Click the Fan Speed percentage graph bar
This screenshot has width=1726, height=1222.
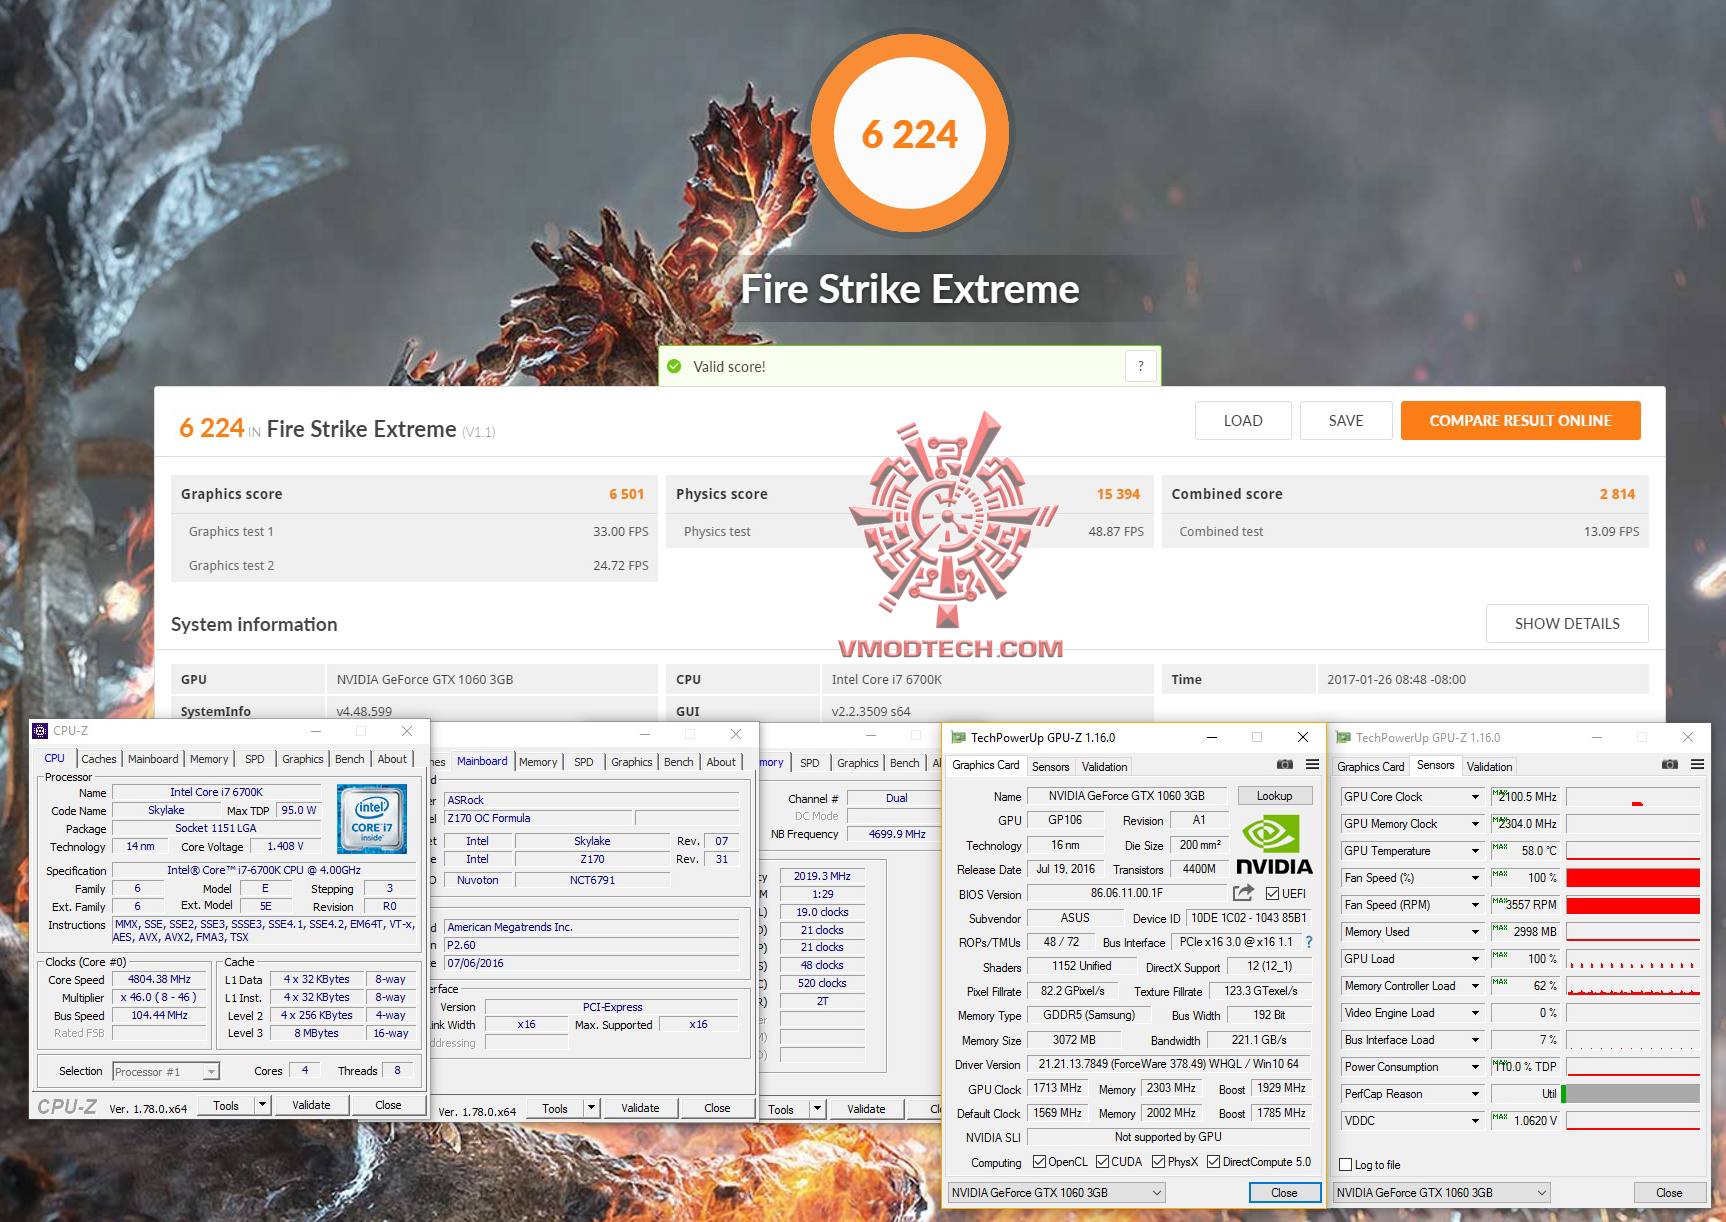[x=1633, y=878]
